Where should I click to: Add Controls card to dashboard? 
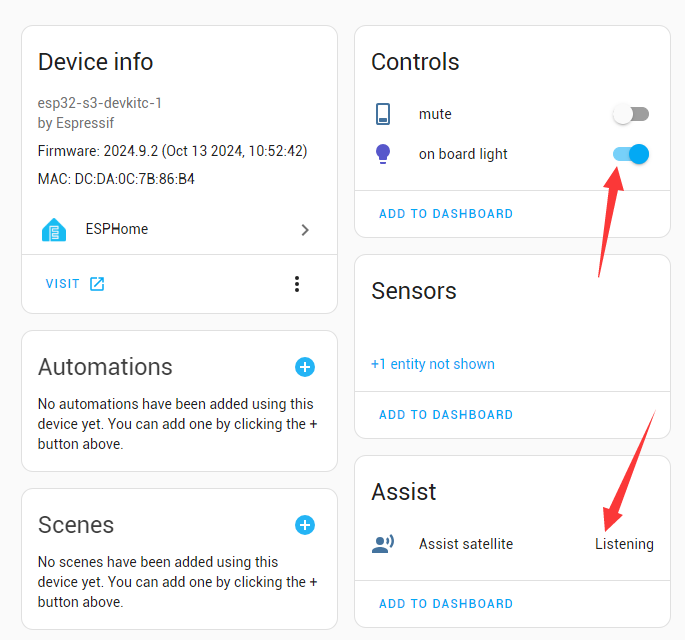pyautogui.click(x=445, y=214)
